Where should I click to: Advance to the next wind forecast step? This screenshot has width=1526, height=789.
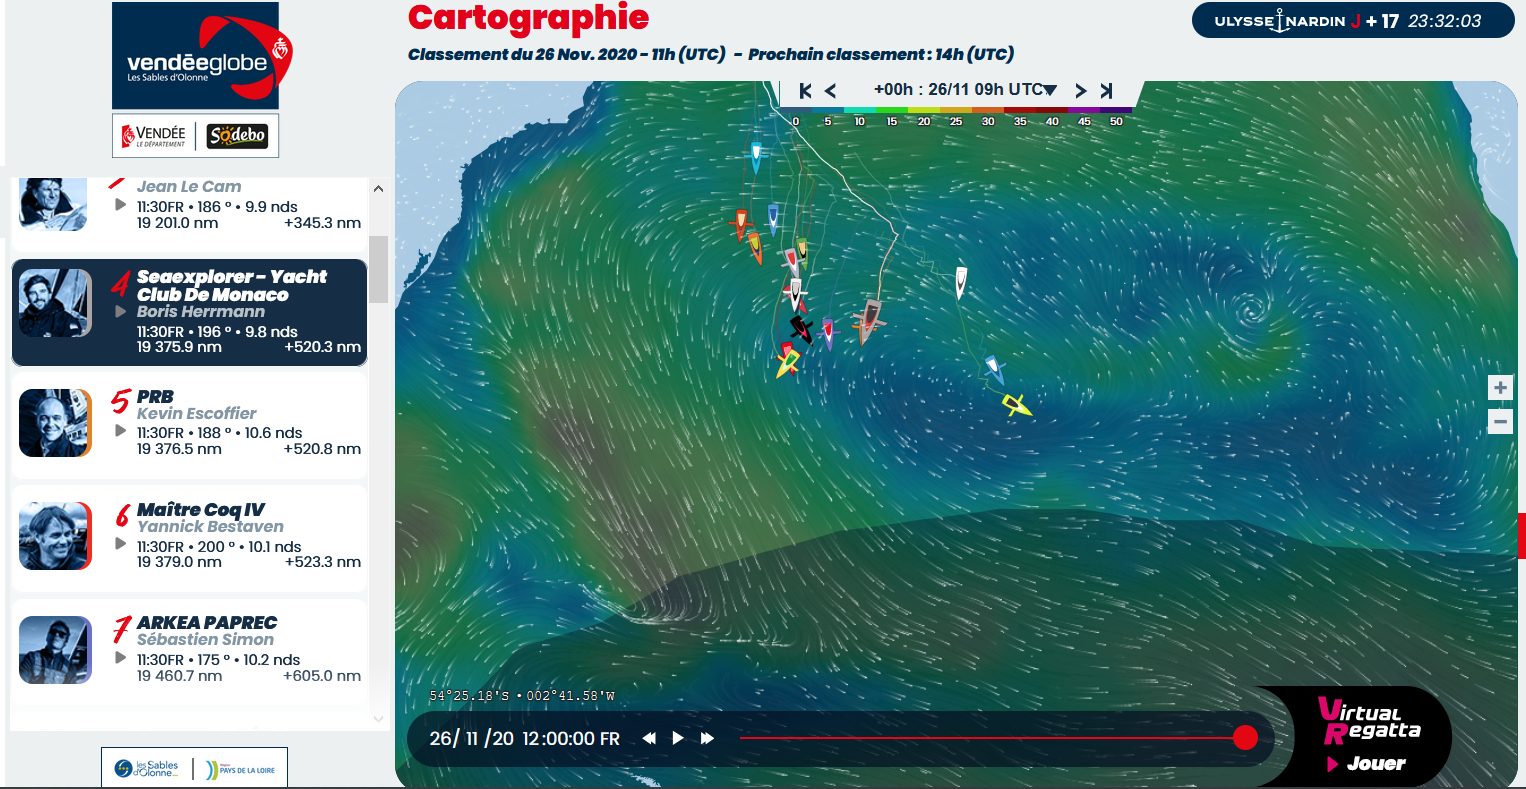point(1080,91)
